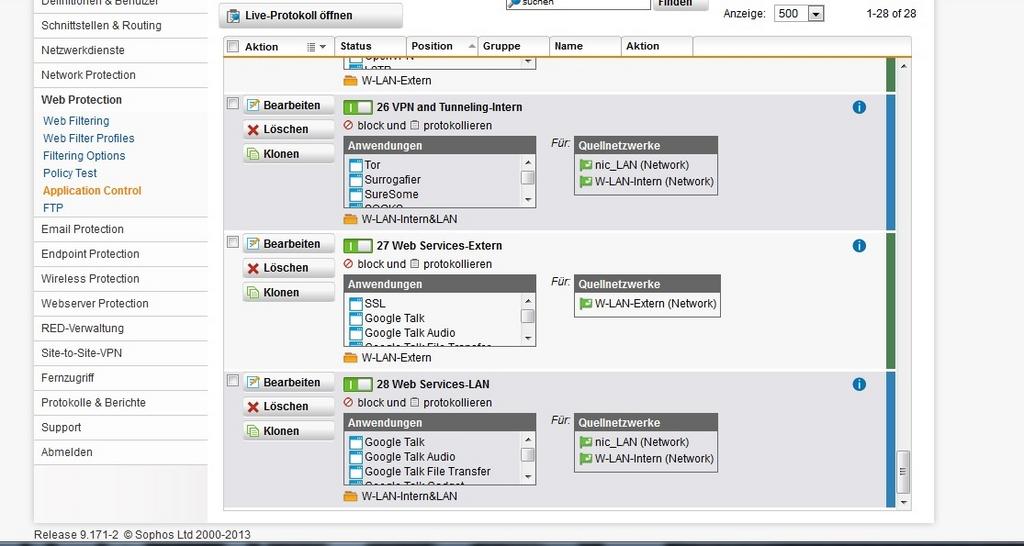Open the Anzeige 500 dropdown
1024x546 pixels.
816,13
